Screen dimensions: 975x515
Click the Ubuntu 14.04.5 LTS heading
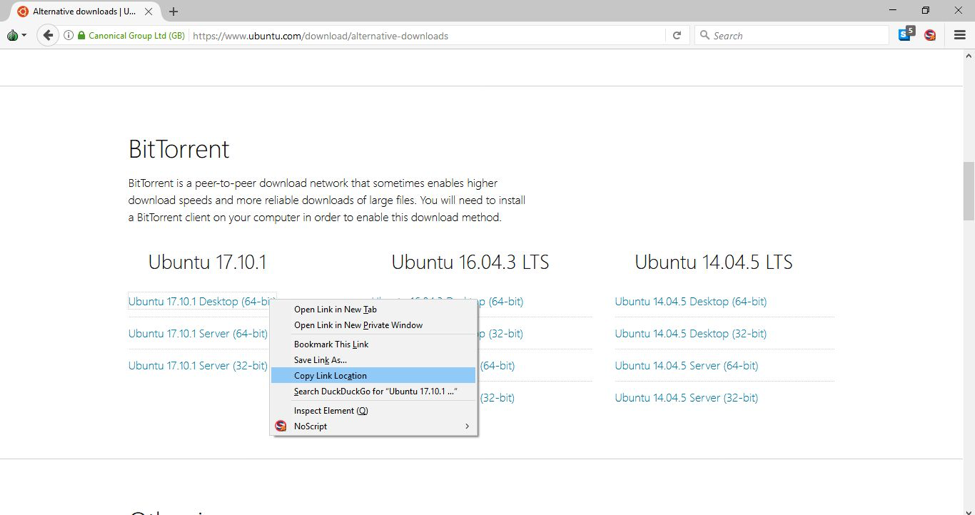pyautogui.click(x=714, y=262)
